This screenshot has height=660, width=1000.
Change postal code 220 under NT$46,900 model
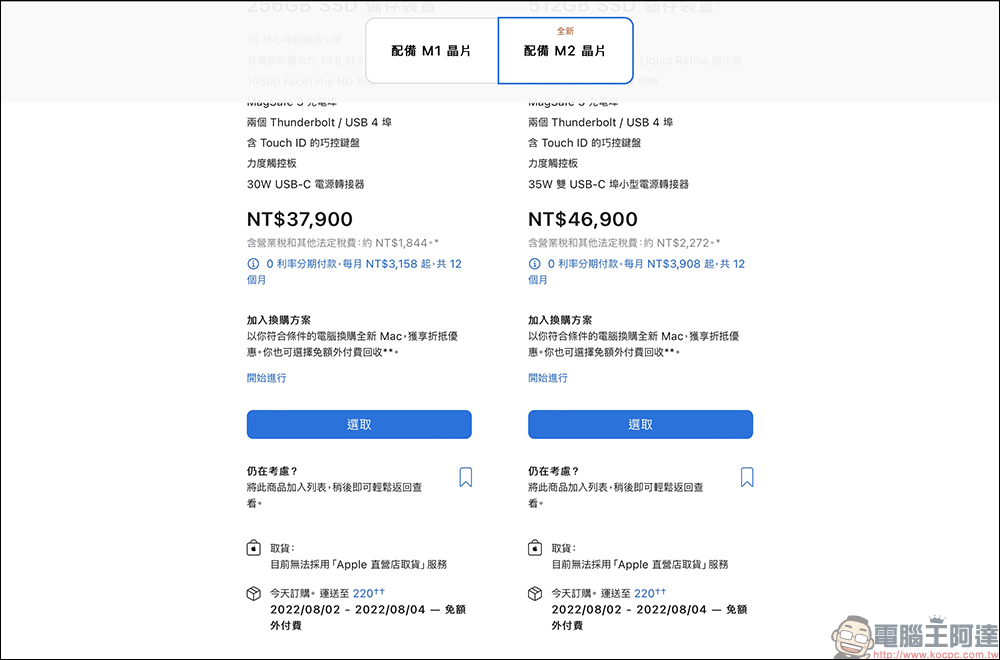(x=644, y=593)
